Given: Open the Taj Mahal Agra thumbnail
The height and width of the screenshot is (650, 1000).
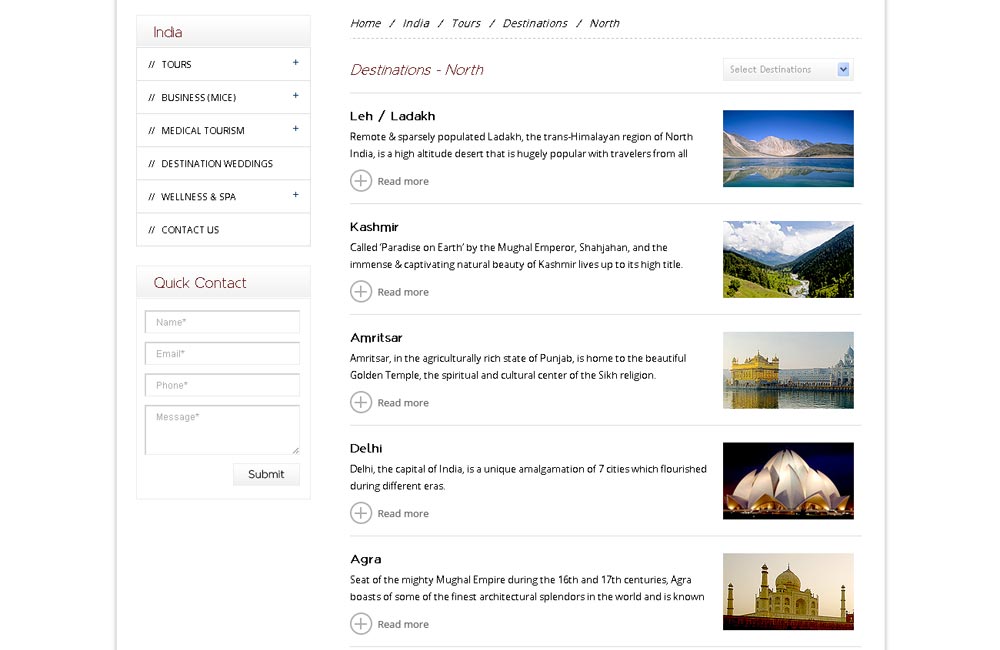Looking at the screenshot, I should (x=788, y=591).
